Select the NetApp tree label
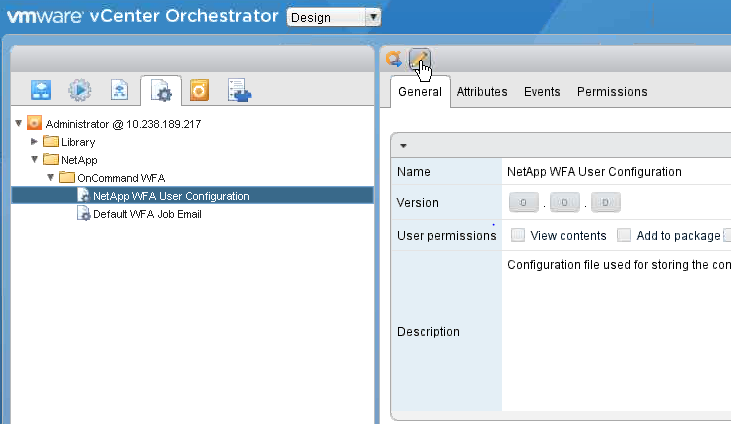This screenshot has height=424, width=731. (x=79, y=160)
